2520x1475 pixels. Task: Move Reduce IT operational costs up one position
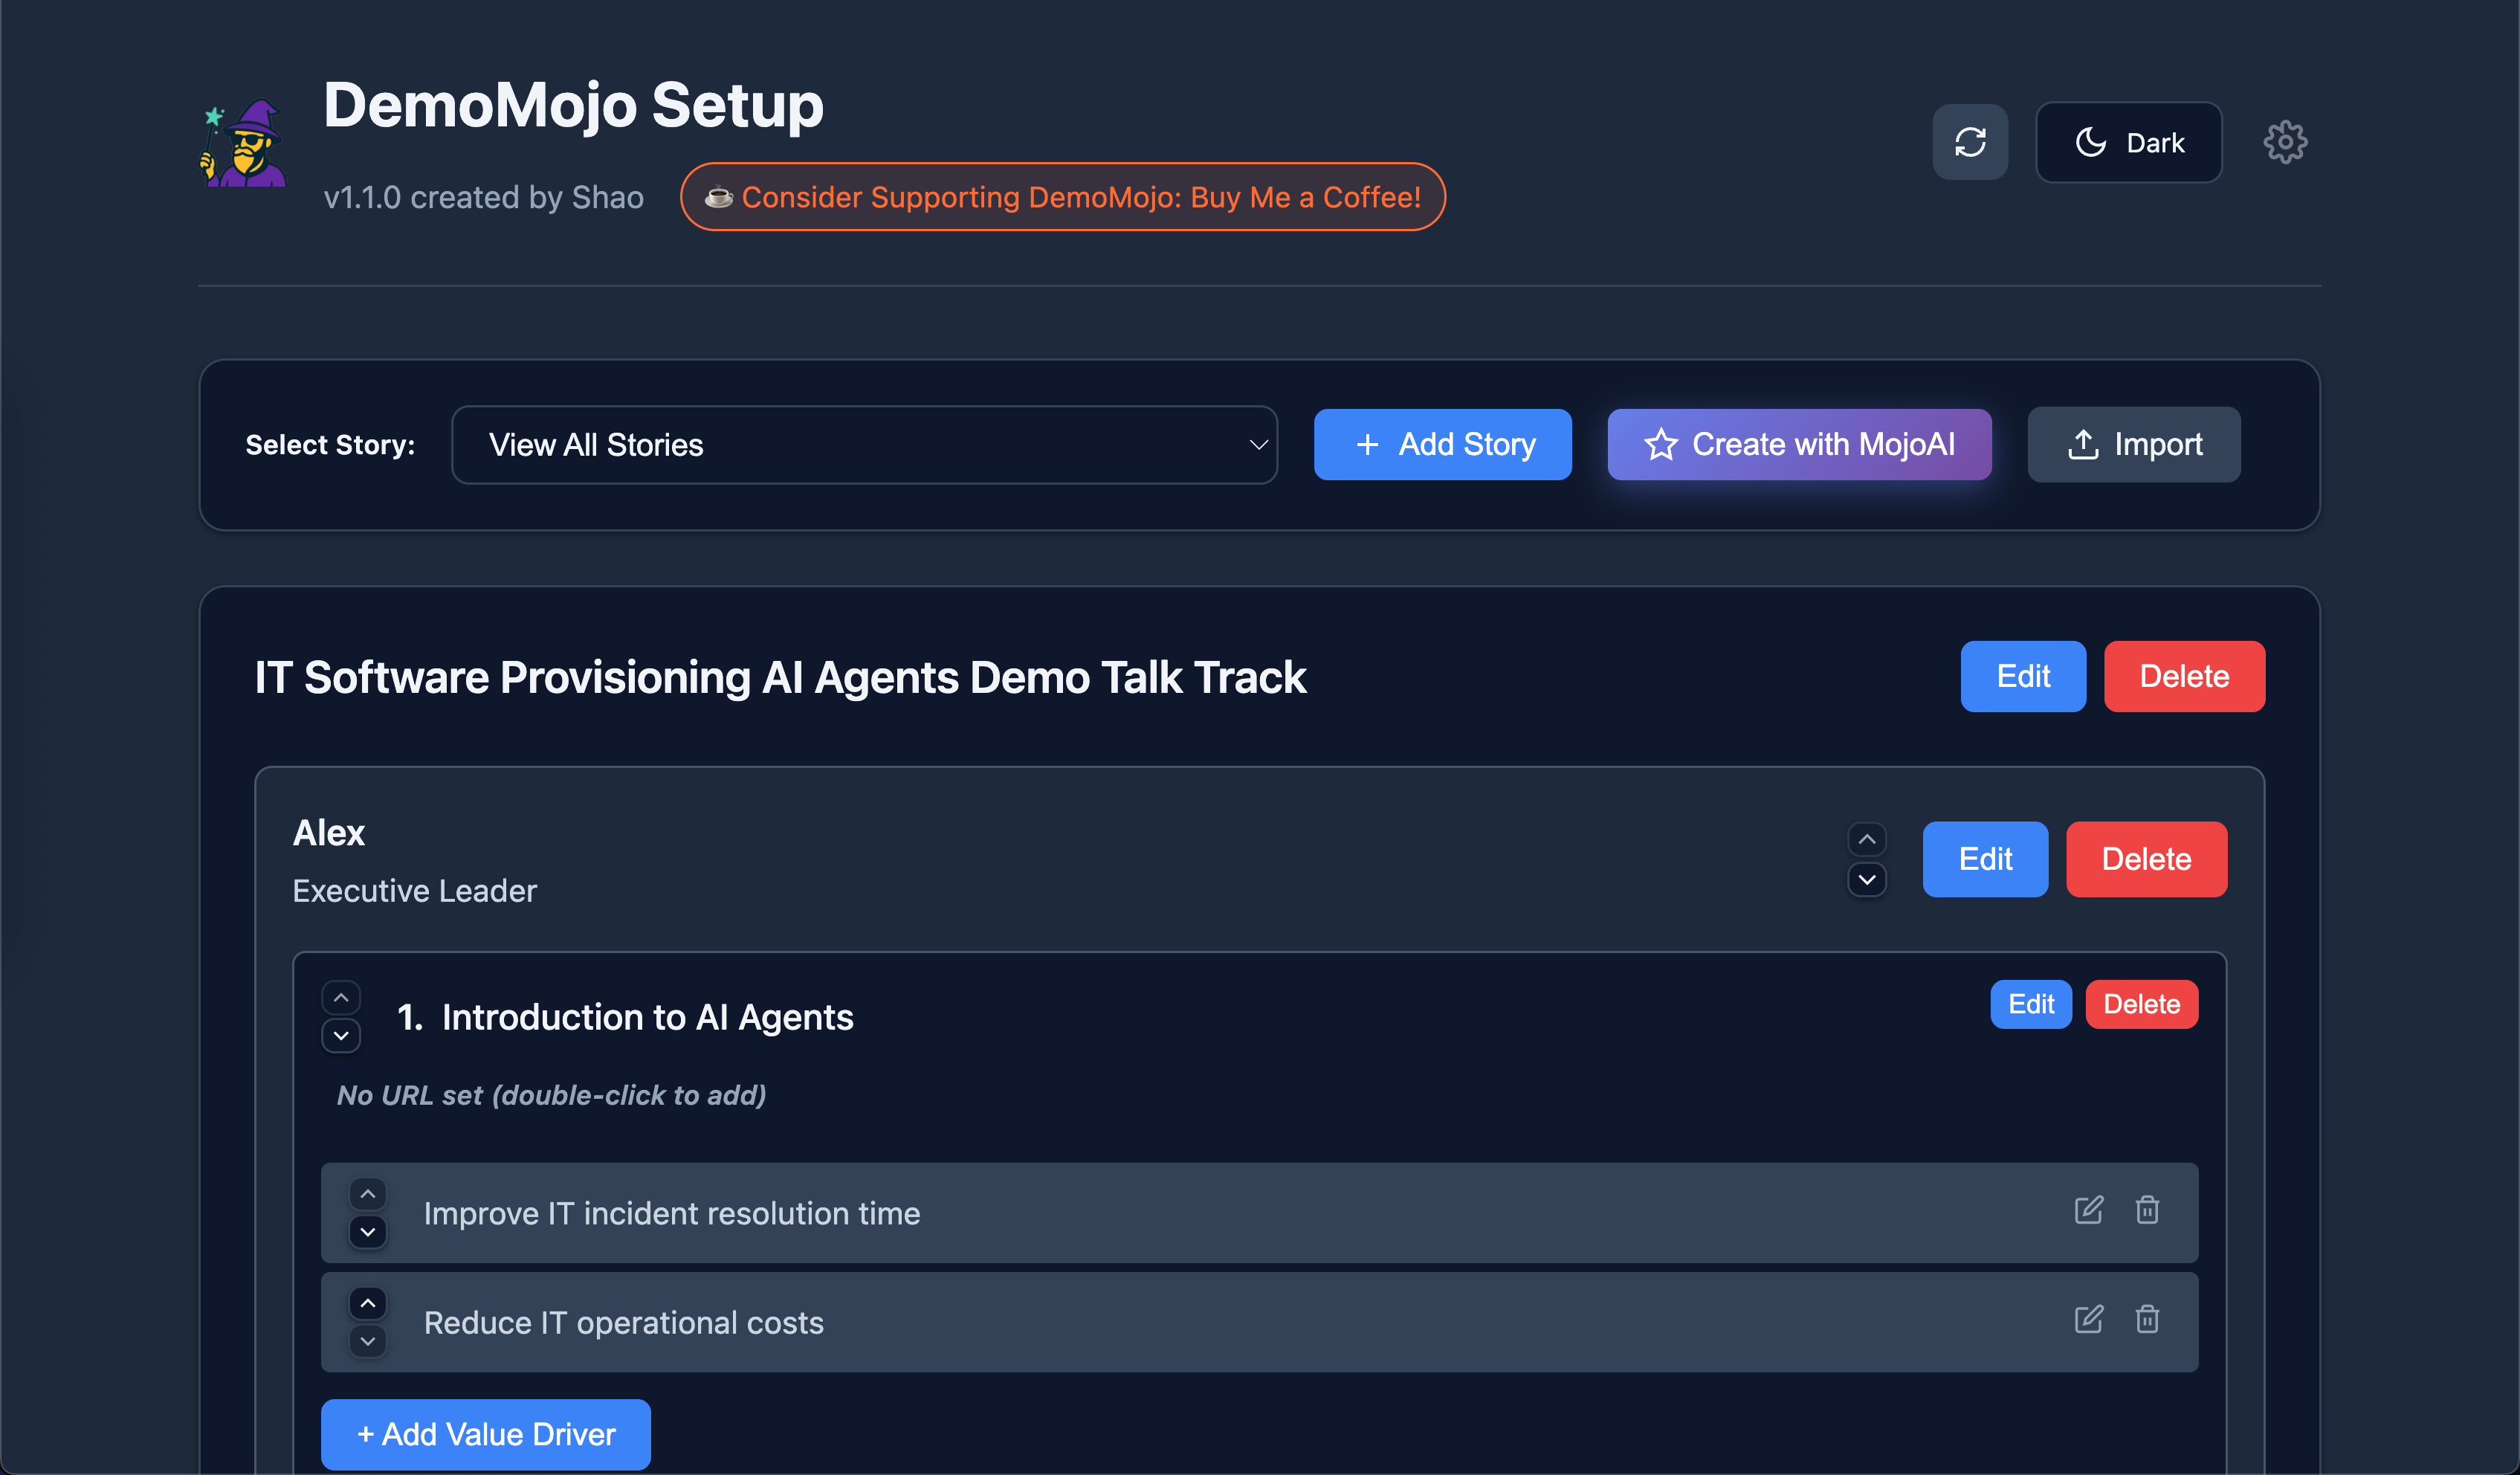(x=368, y=1303)
